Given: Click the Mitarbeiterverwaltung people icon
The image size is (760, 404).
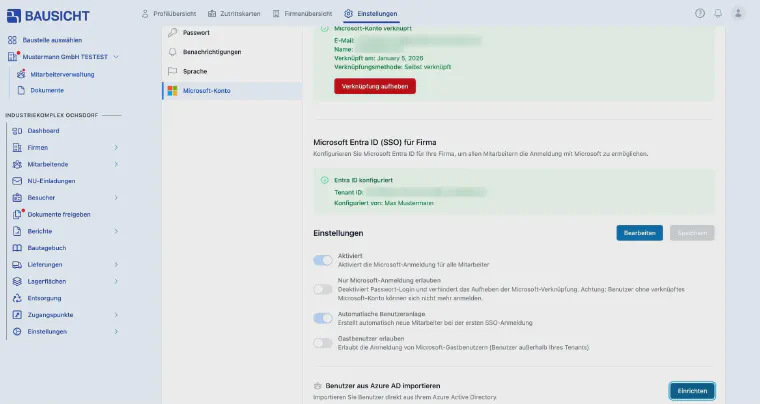Looking at the screenshot, I should tap(21, 74).
